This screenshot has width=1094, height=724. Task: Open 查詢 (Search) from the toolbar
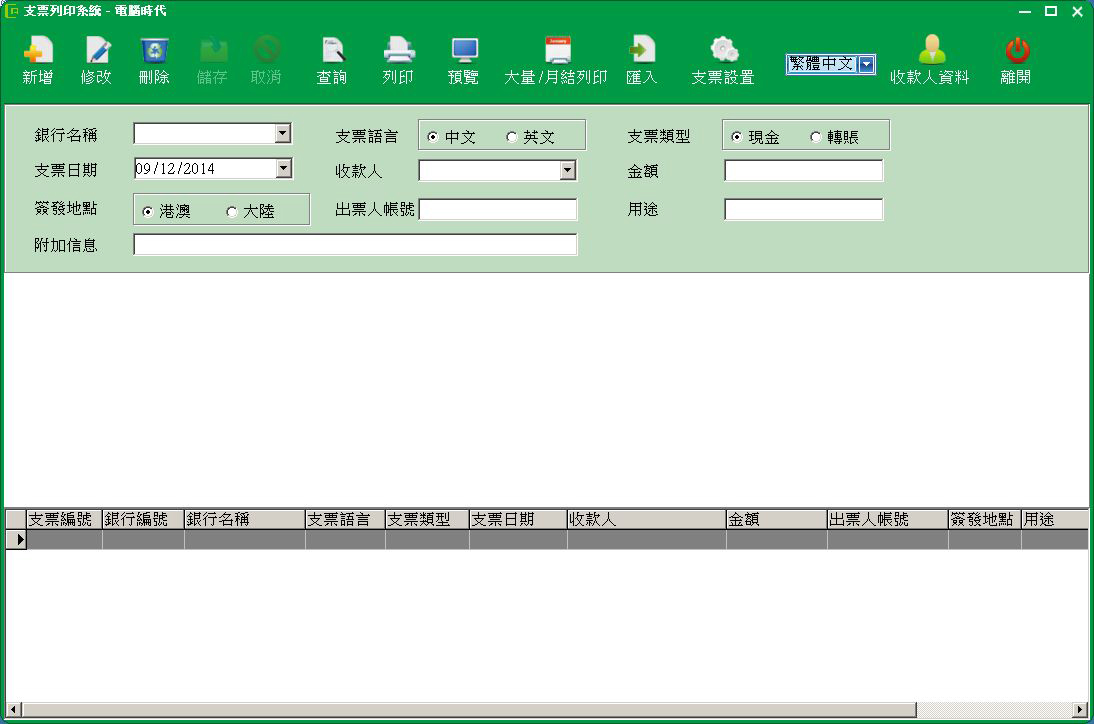pyautogui.click(x=332, y=51)
